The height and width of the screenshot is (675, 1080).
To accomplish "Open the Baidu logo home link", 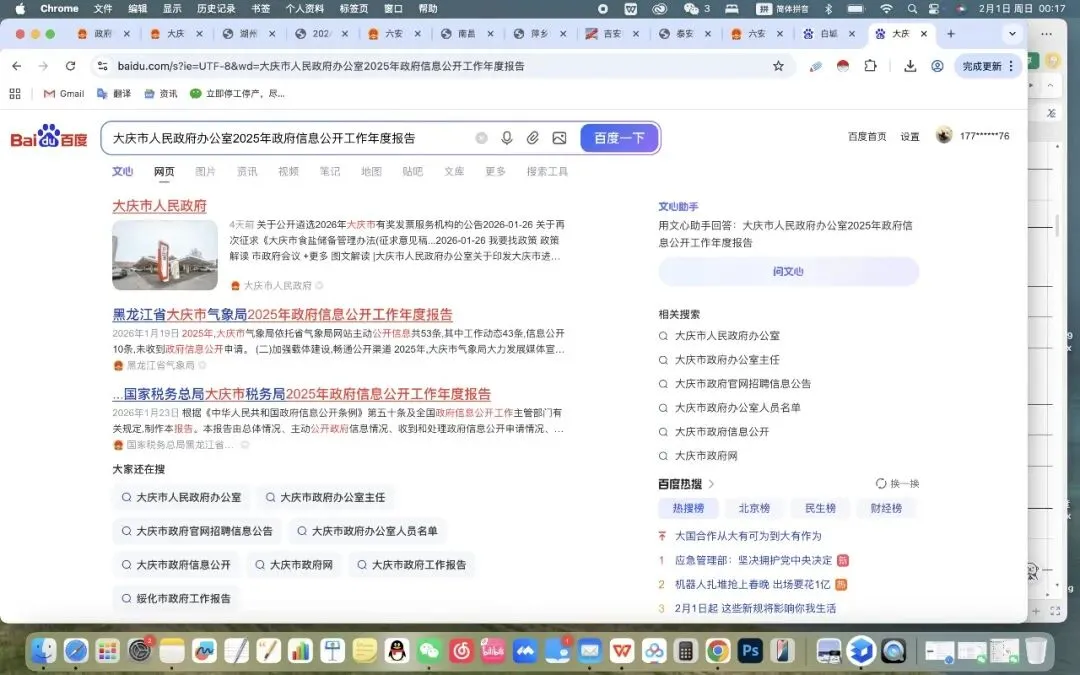I will point(49,136).
